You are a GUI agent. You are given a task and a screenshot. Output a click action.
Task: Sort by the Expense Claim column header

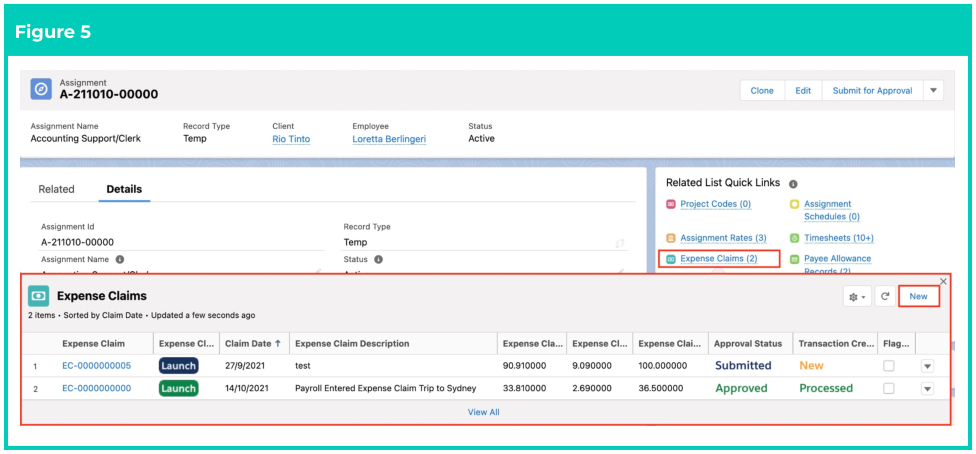pyautogui.click(x=93, y=343)
